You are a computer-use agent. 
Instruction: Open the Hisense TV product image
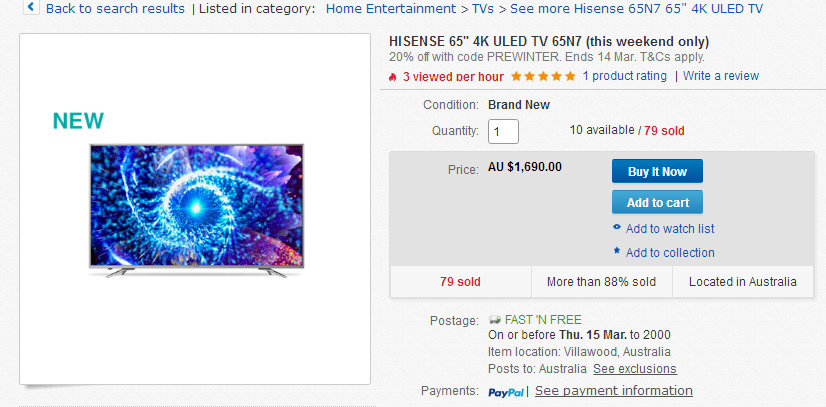(196, 210)
